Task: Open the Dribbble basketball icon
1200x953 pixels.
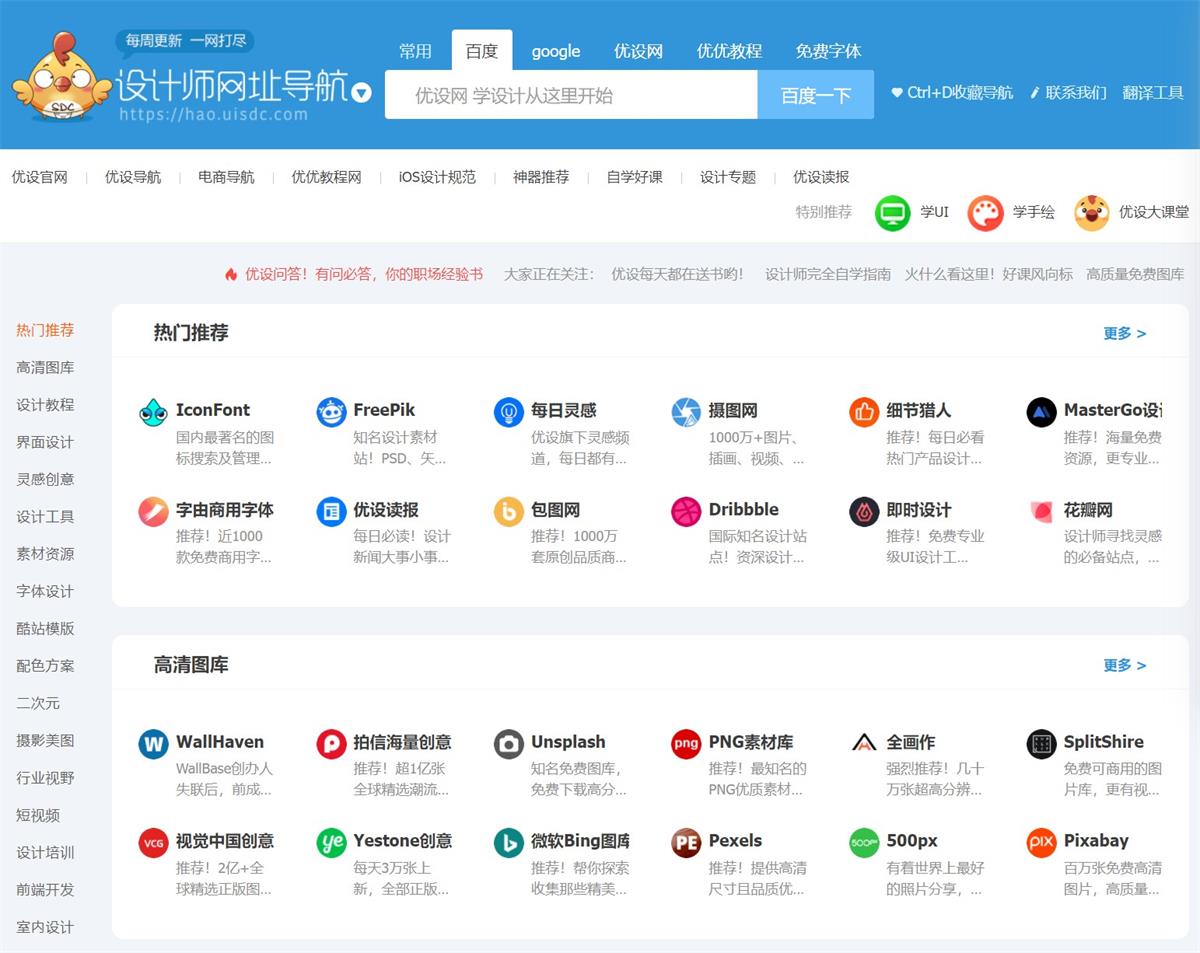Action: [686, 512]
